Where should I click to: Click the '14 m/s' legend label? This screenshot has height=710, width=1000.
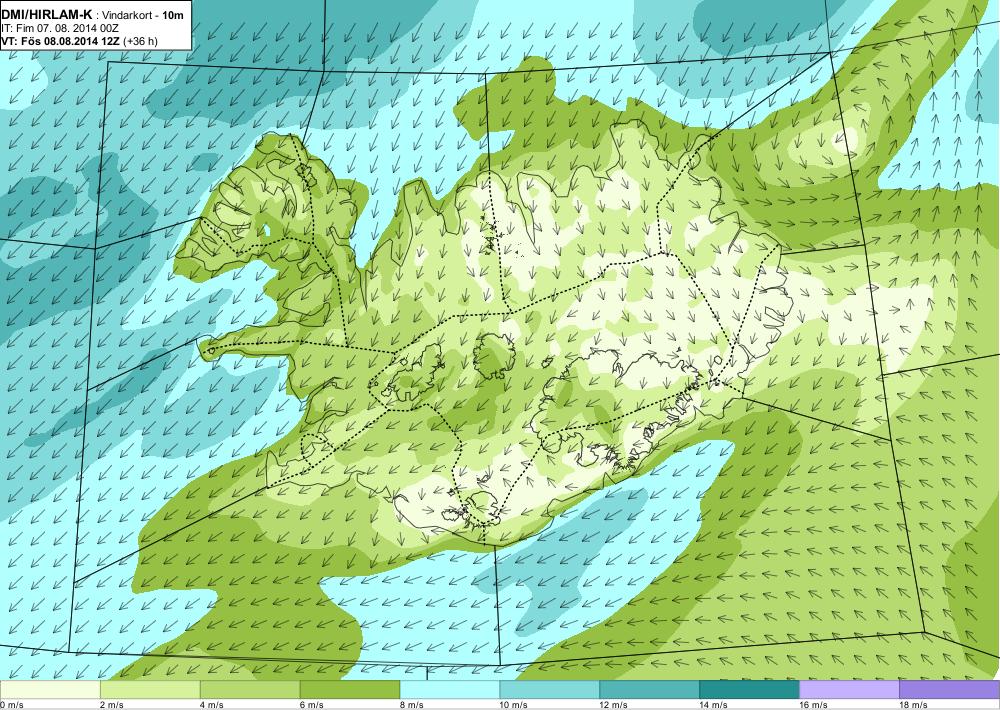coord(714,705)
